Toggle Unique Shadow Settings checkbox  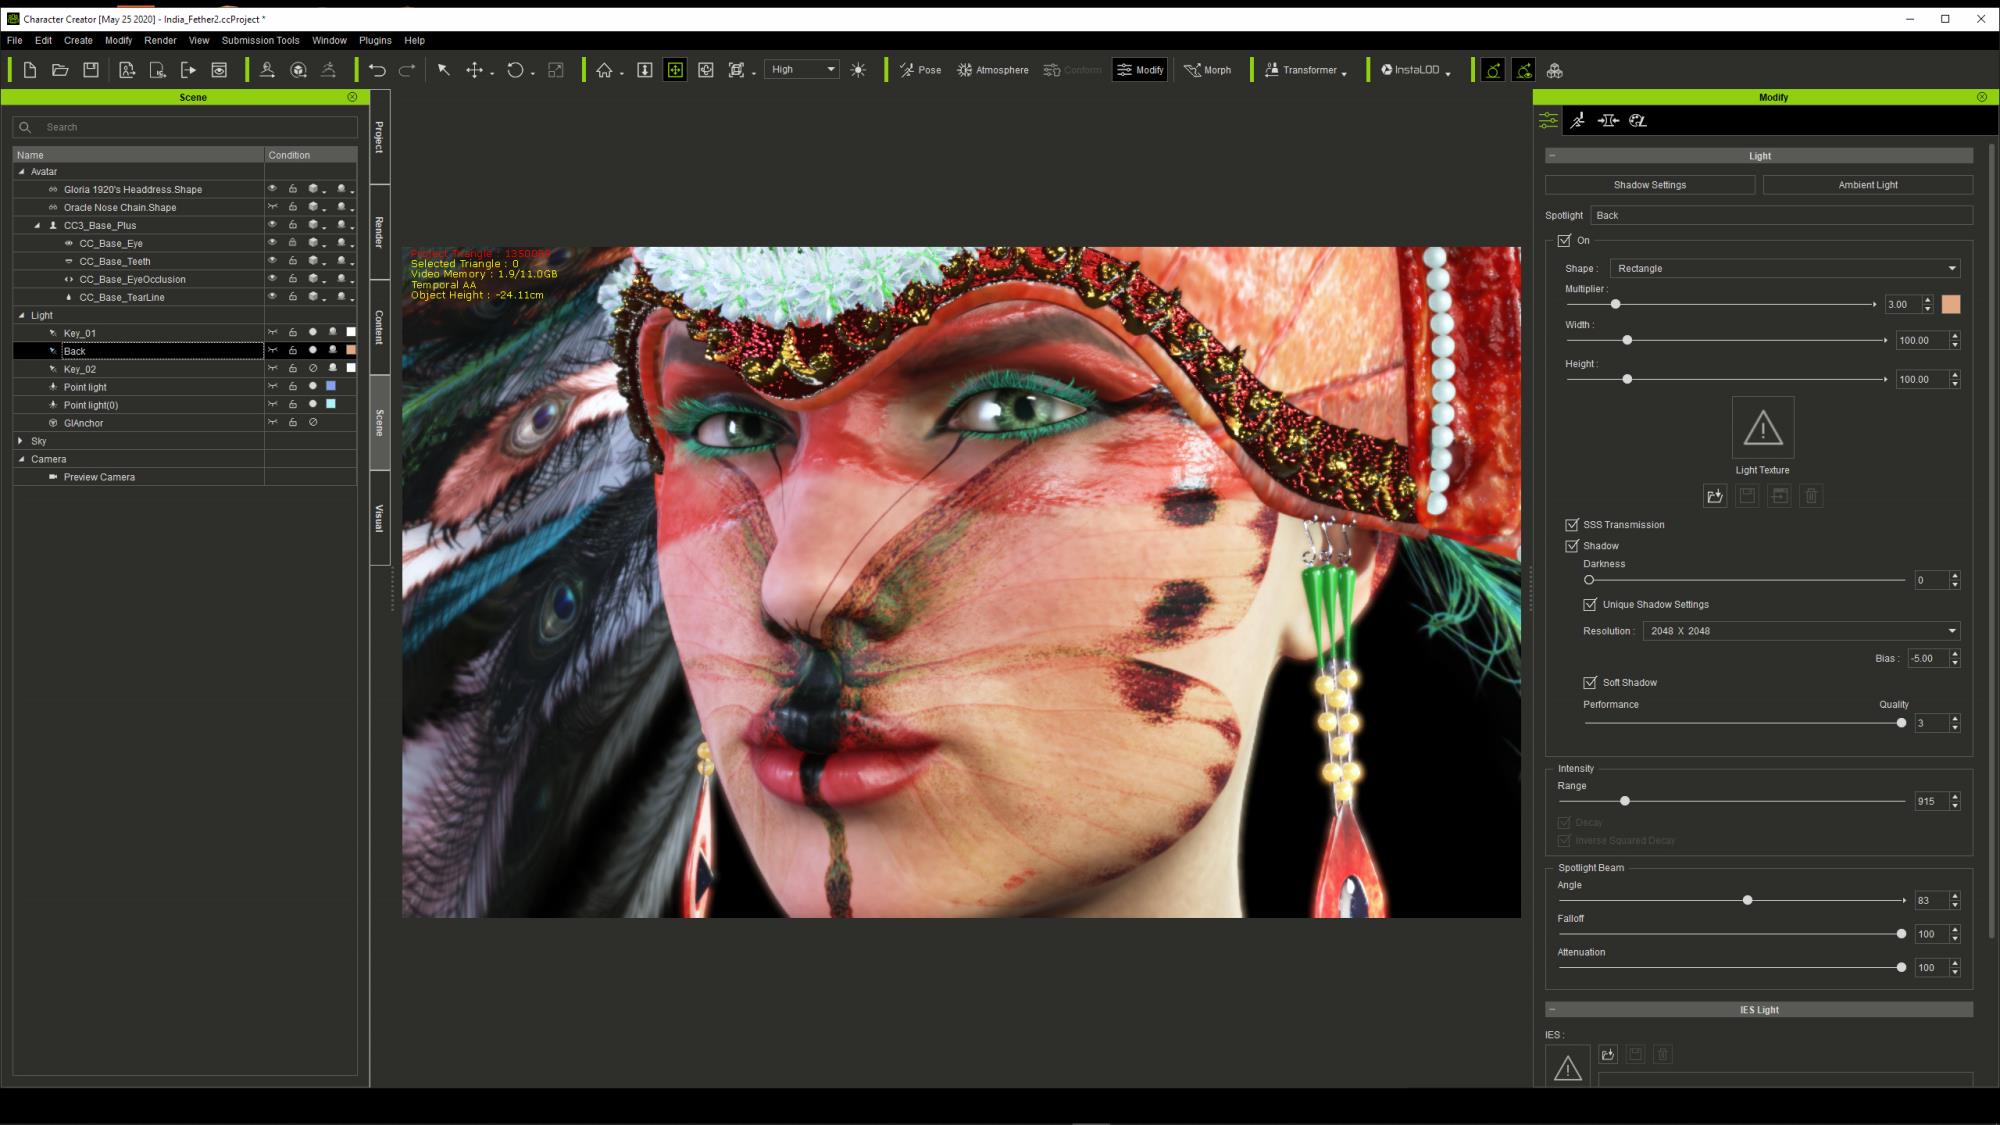(x=1590, y=605)
